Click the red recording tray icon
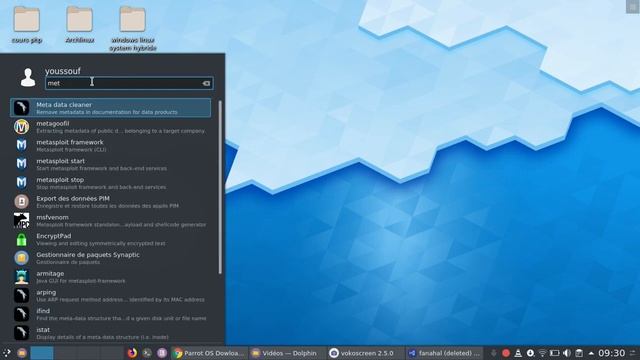640x360 pixels. pyautogui.click(x=506, y=353)
